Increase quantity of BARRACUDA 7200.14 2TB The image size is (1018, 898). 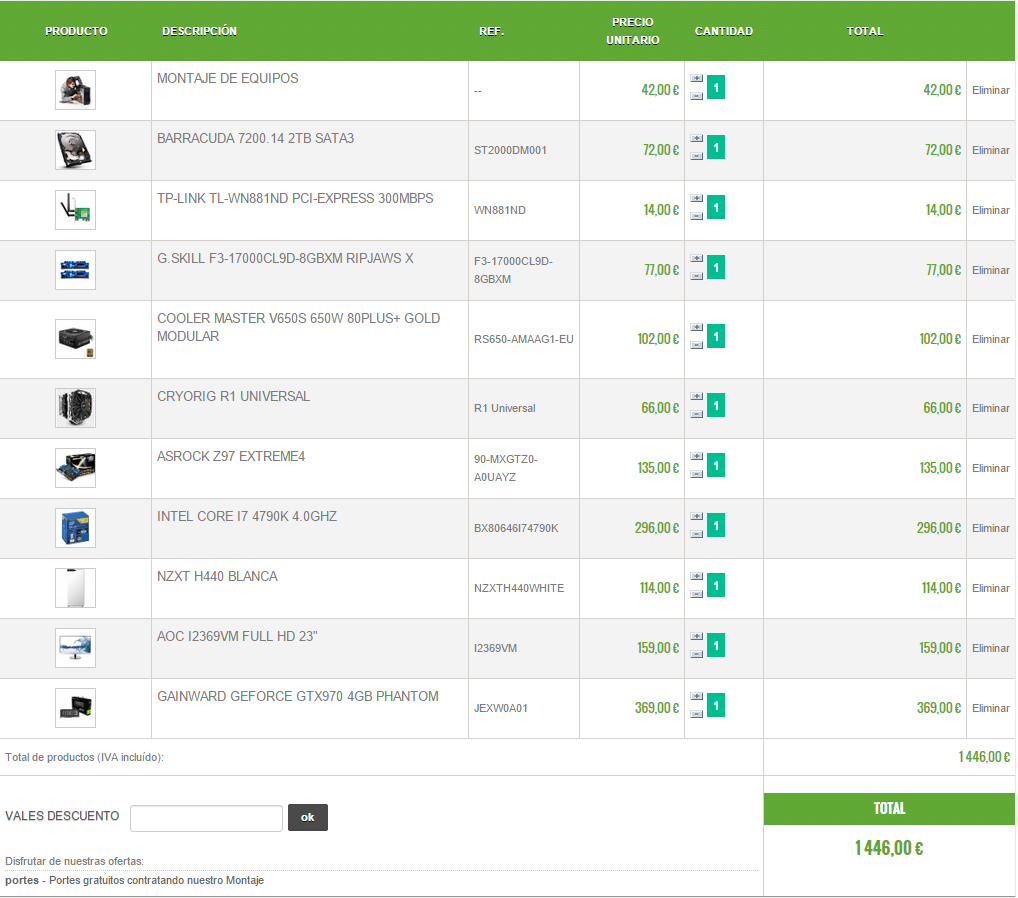tap(696, 138)
